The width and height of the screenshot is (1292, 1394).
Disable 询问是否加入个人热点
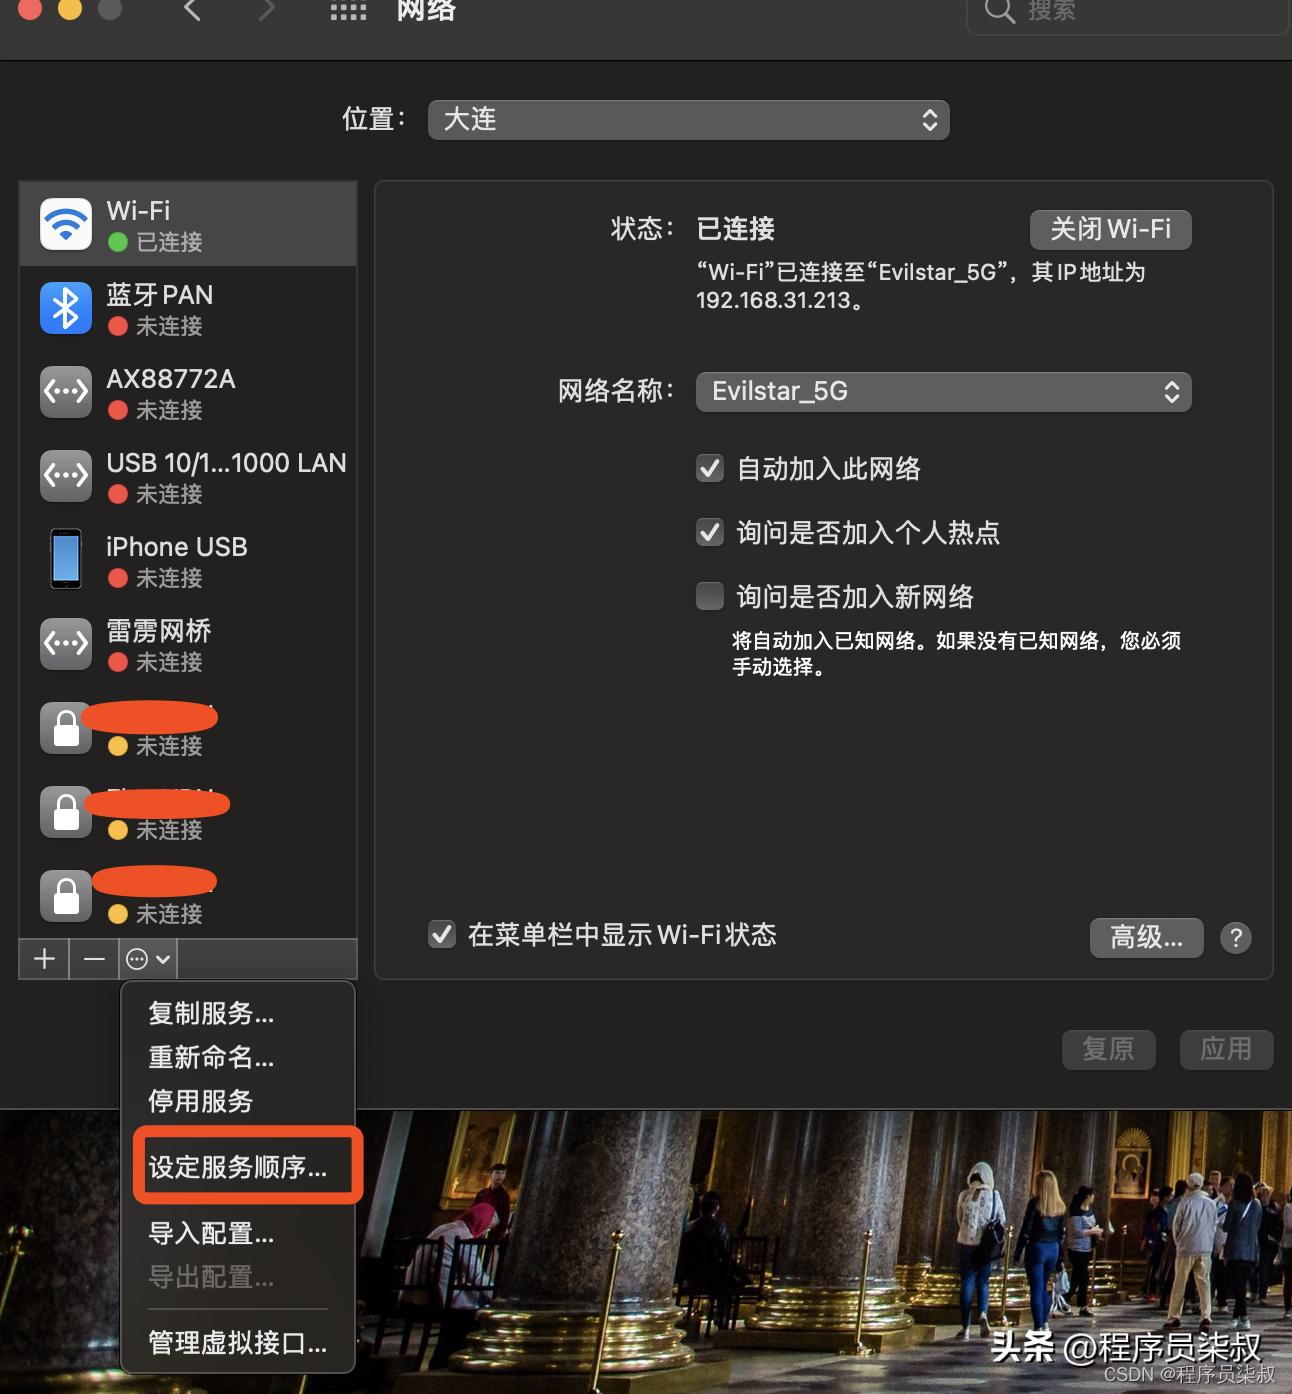click(710, 532)
